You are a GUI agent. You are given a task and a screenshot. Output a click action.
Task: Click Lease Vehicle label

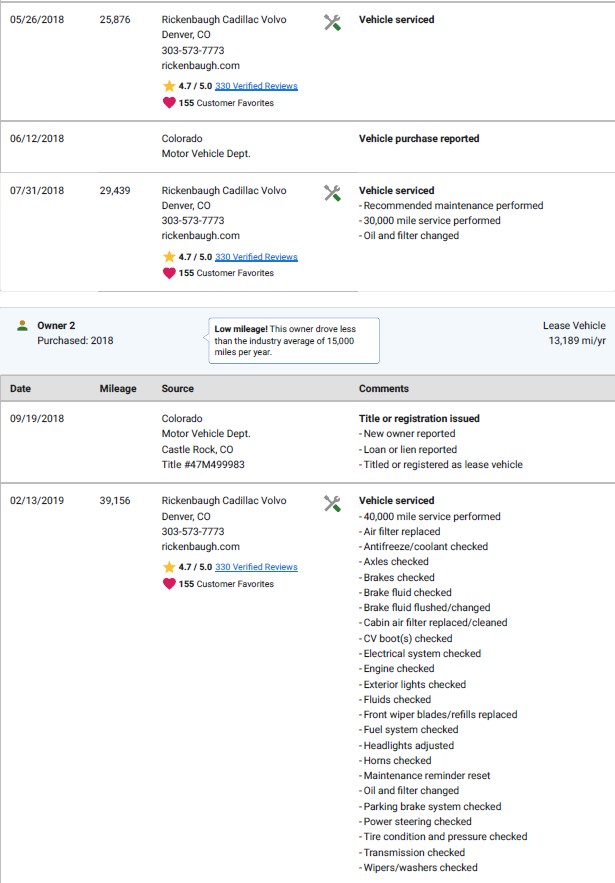(x=574, y=325)
